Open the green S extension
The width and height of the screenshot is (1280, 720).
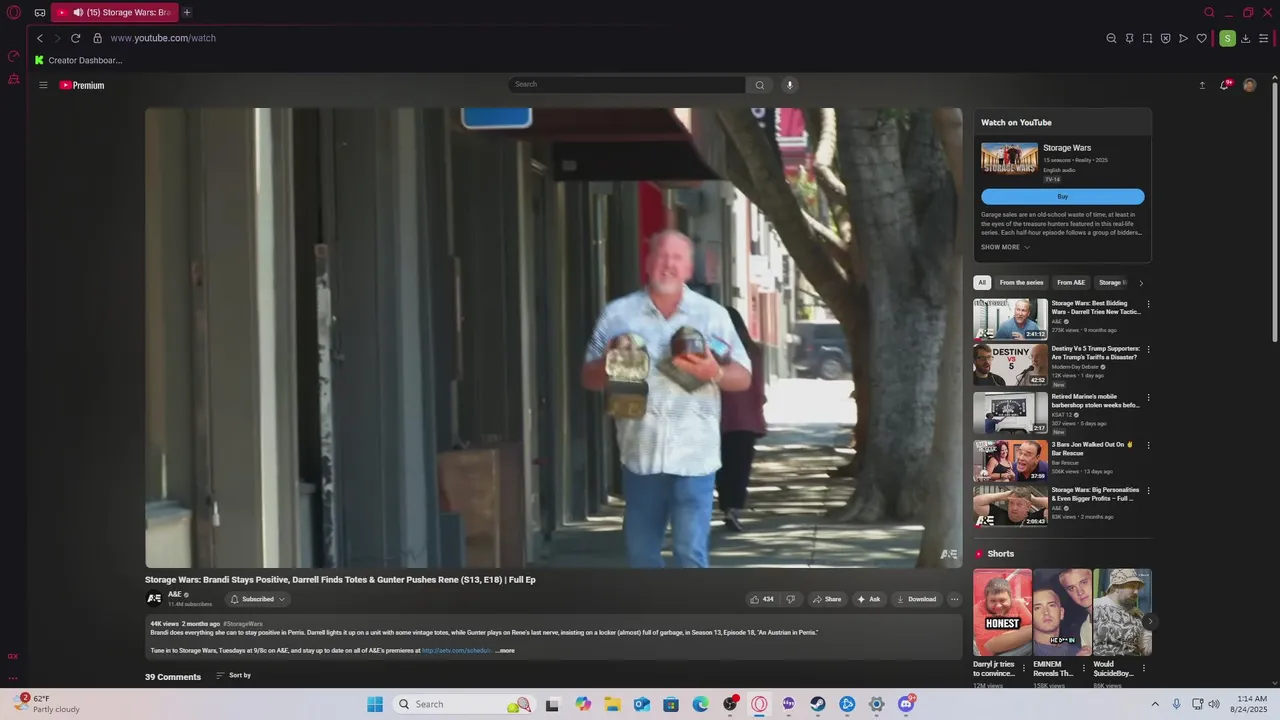(1227, 38)
